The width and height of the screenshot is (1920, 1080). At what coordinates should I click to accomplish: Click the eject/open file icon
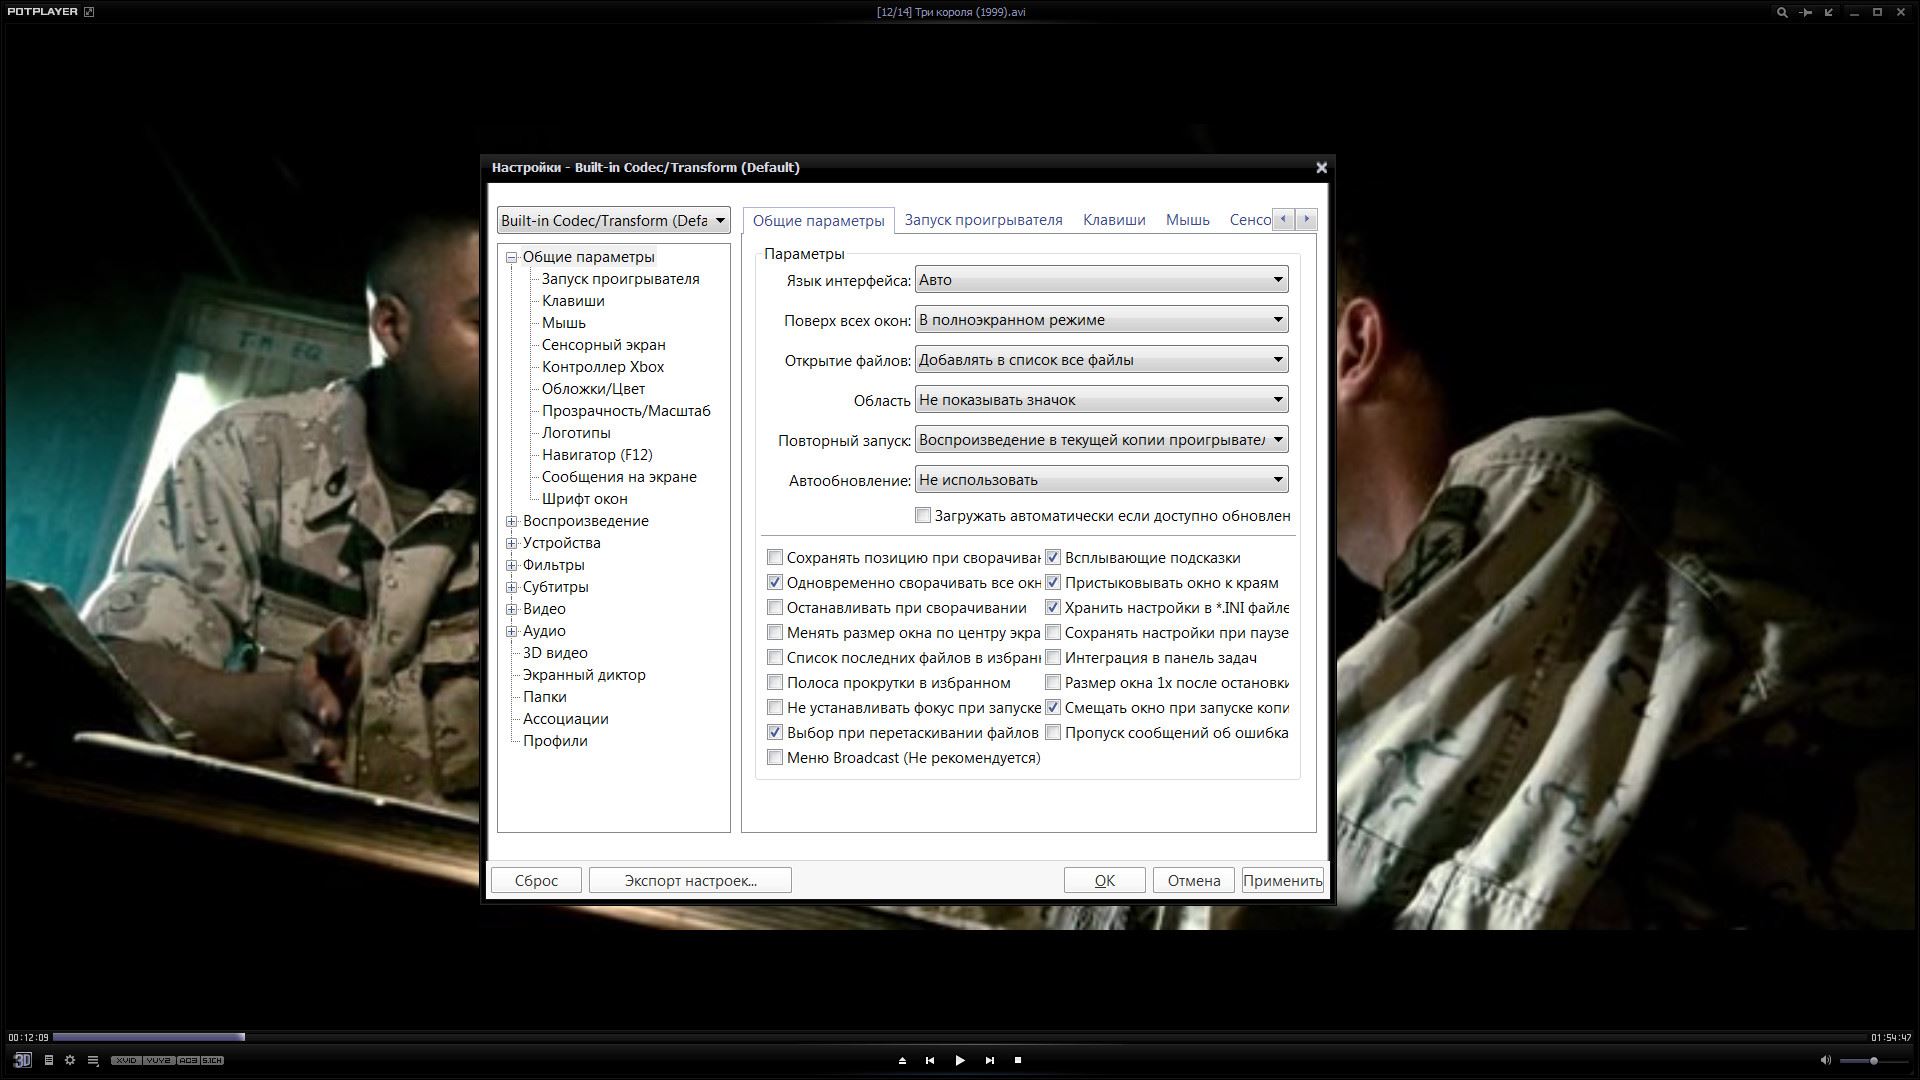coord(902,1060)
